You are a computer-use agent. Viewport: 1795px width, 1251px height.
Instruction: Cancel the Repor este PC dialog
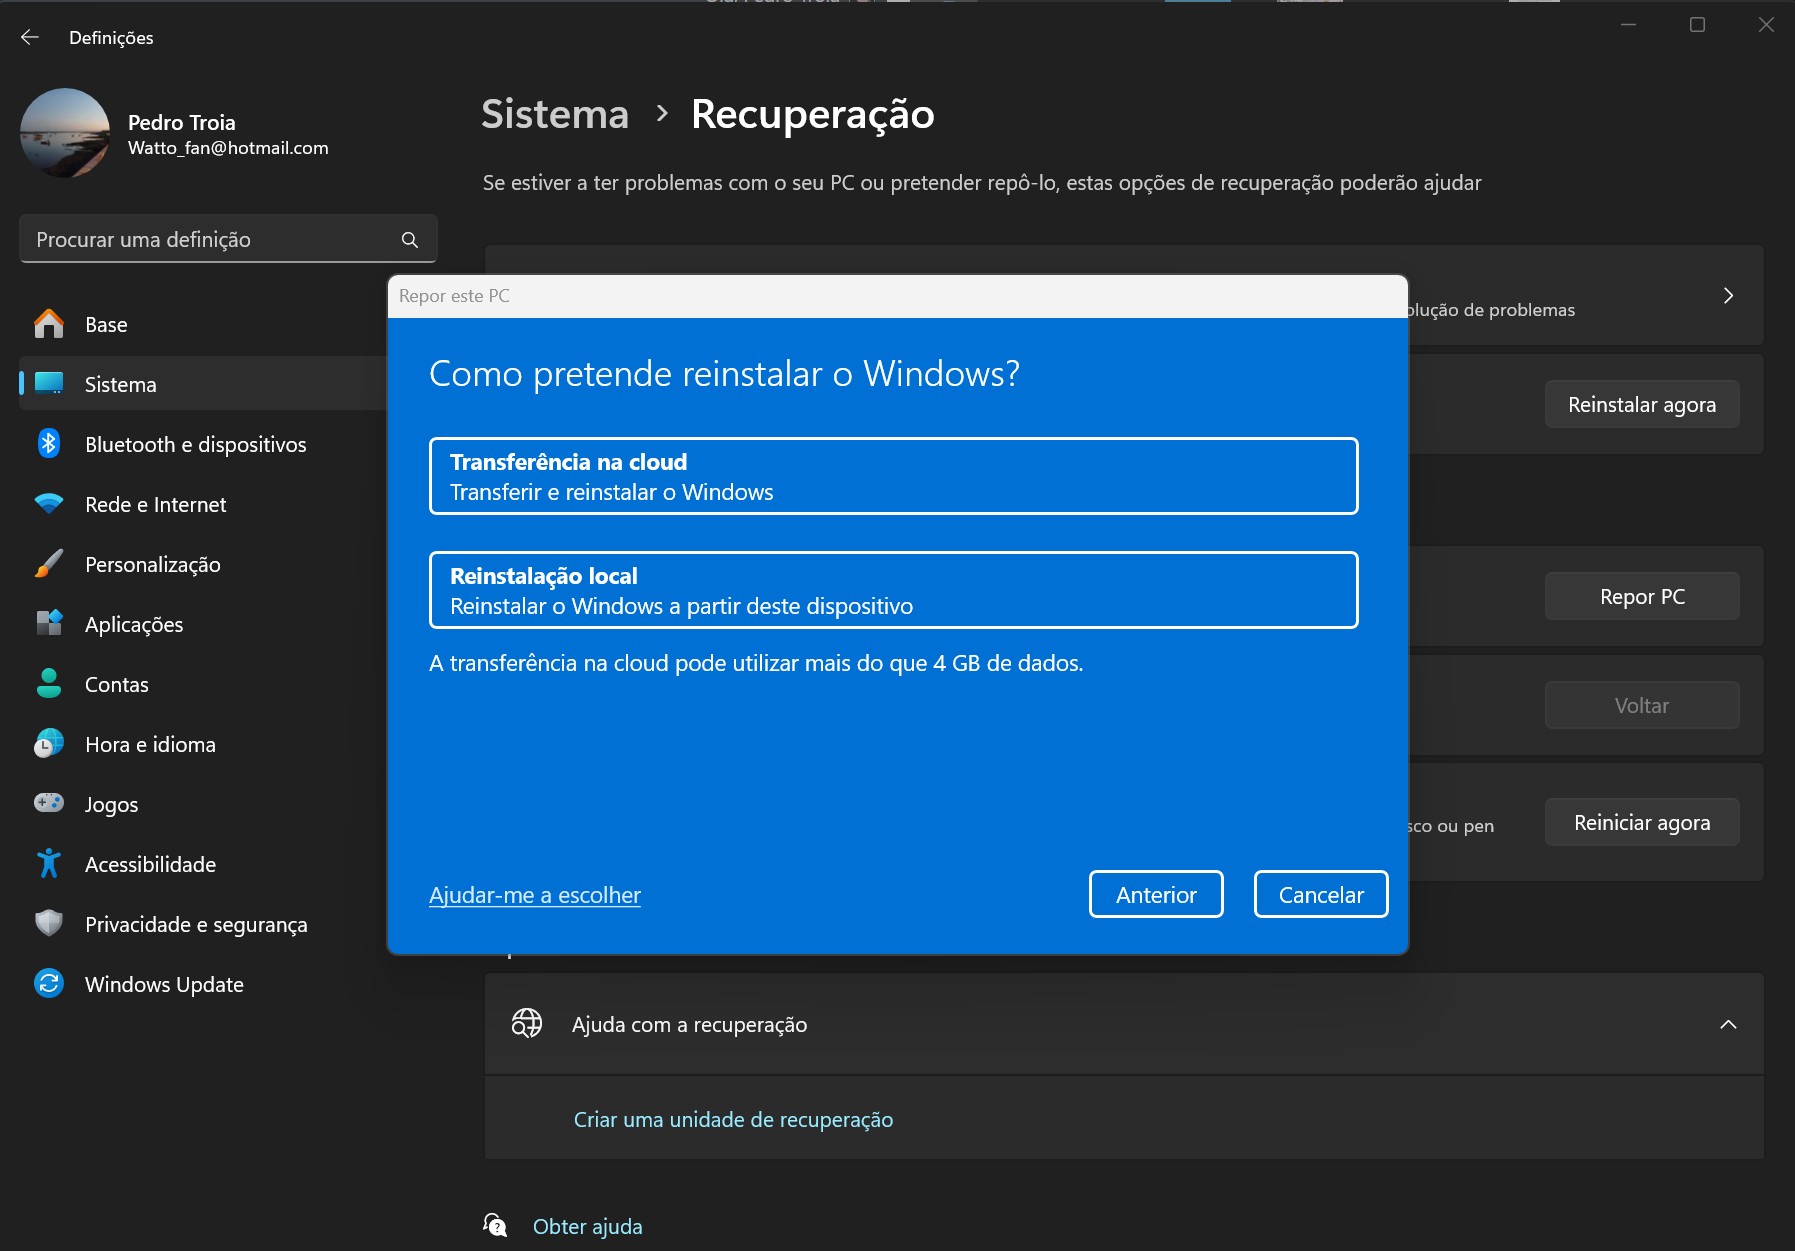(1321, 894)
